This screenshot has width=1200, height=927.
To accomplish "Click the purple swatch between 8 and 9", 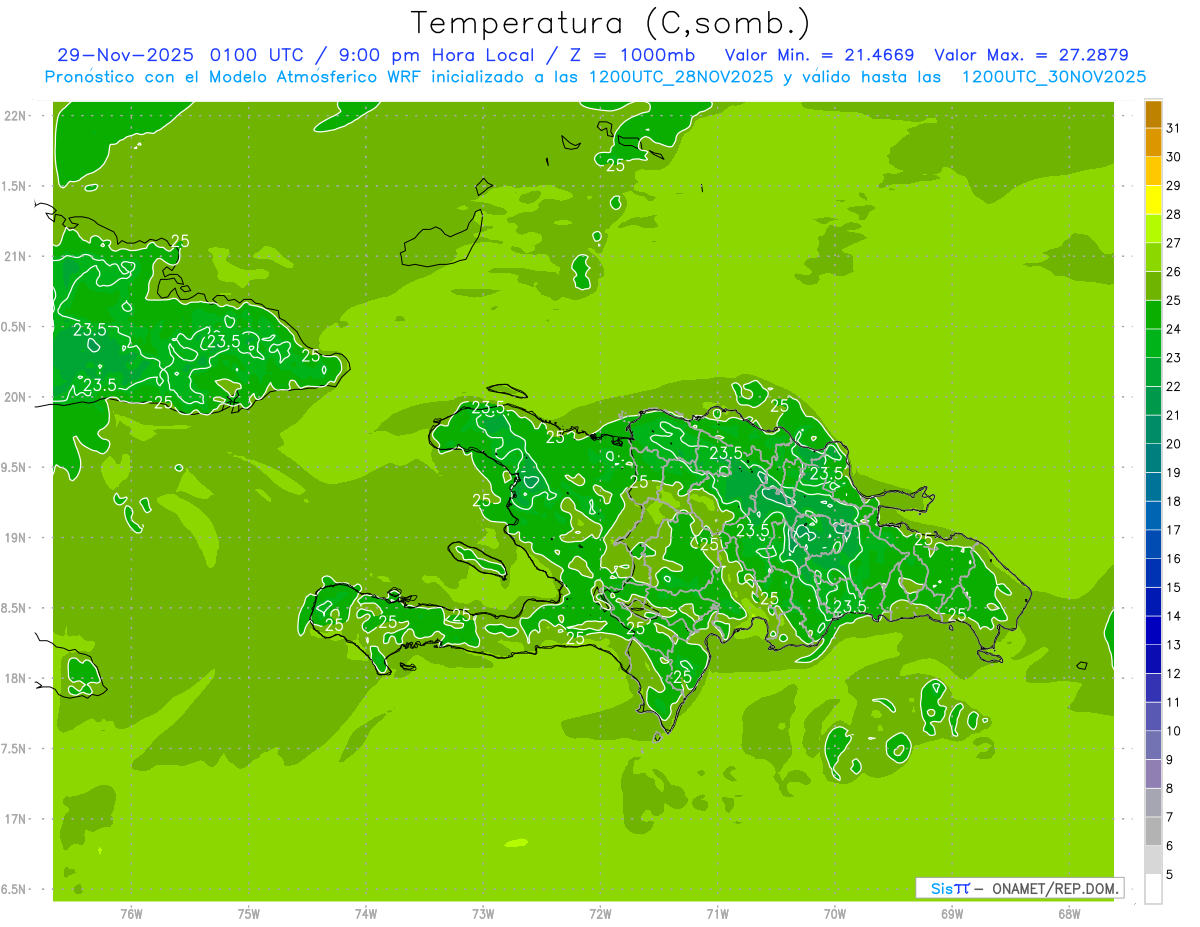I will click(1153, 773).
